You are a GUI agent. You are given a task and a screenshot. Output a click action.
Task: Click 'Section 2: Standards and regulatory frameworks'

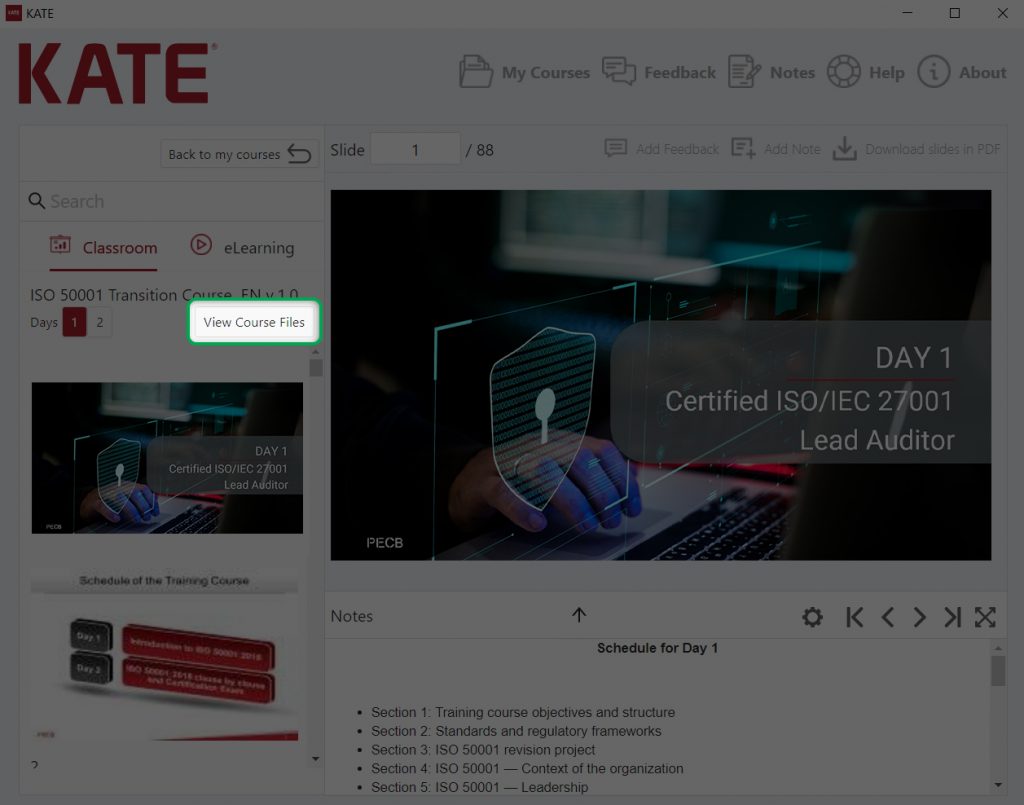[516, 731]
